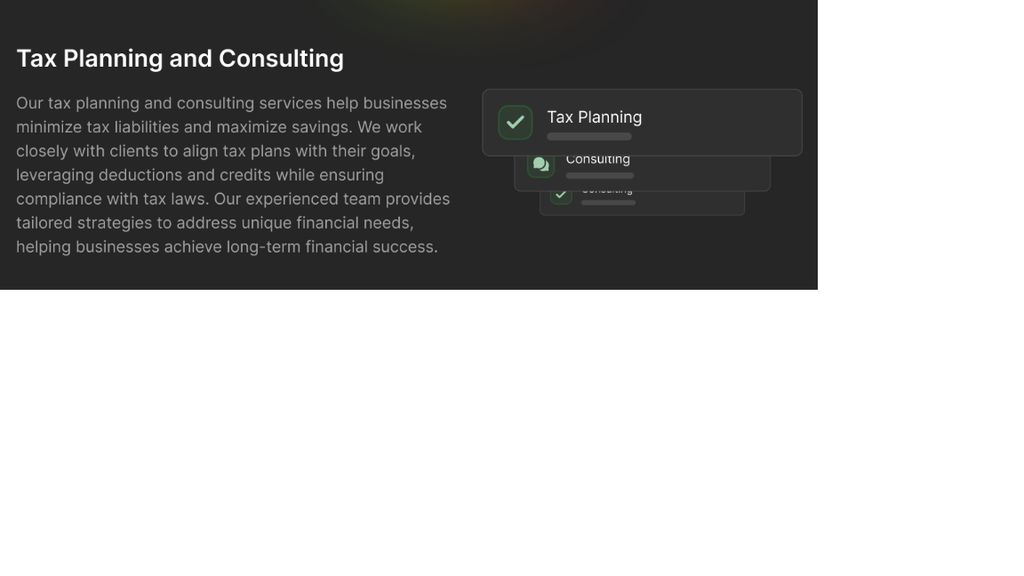Click the gray placeholder bar under Tax Planning

coord(589,136)
